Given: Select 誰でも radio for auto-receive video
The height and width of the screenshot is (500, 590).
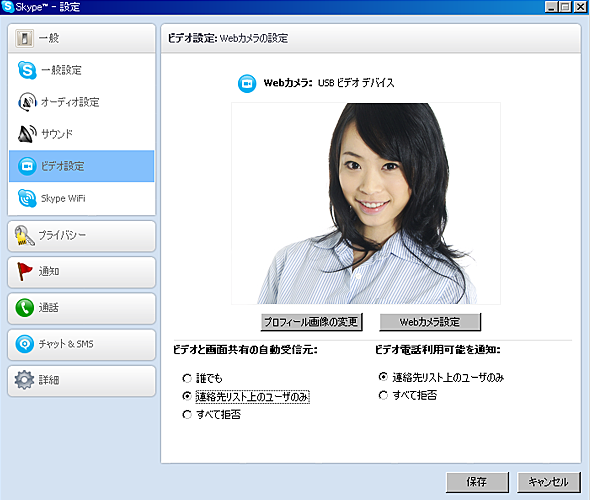Looking at the screenshot, I should (x=187, y=378).
